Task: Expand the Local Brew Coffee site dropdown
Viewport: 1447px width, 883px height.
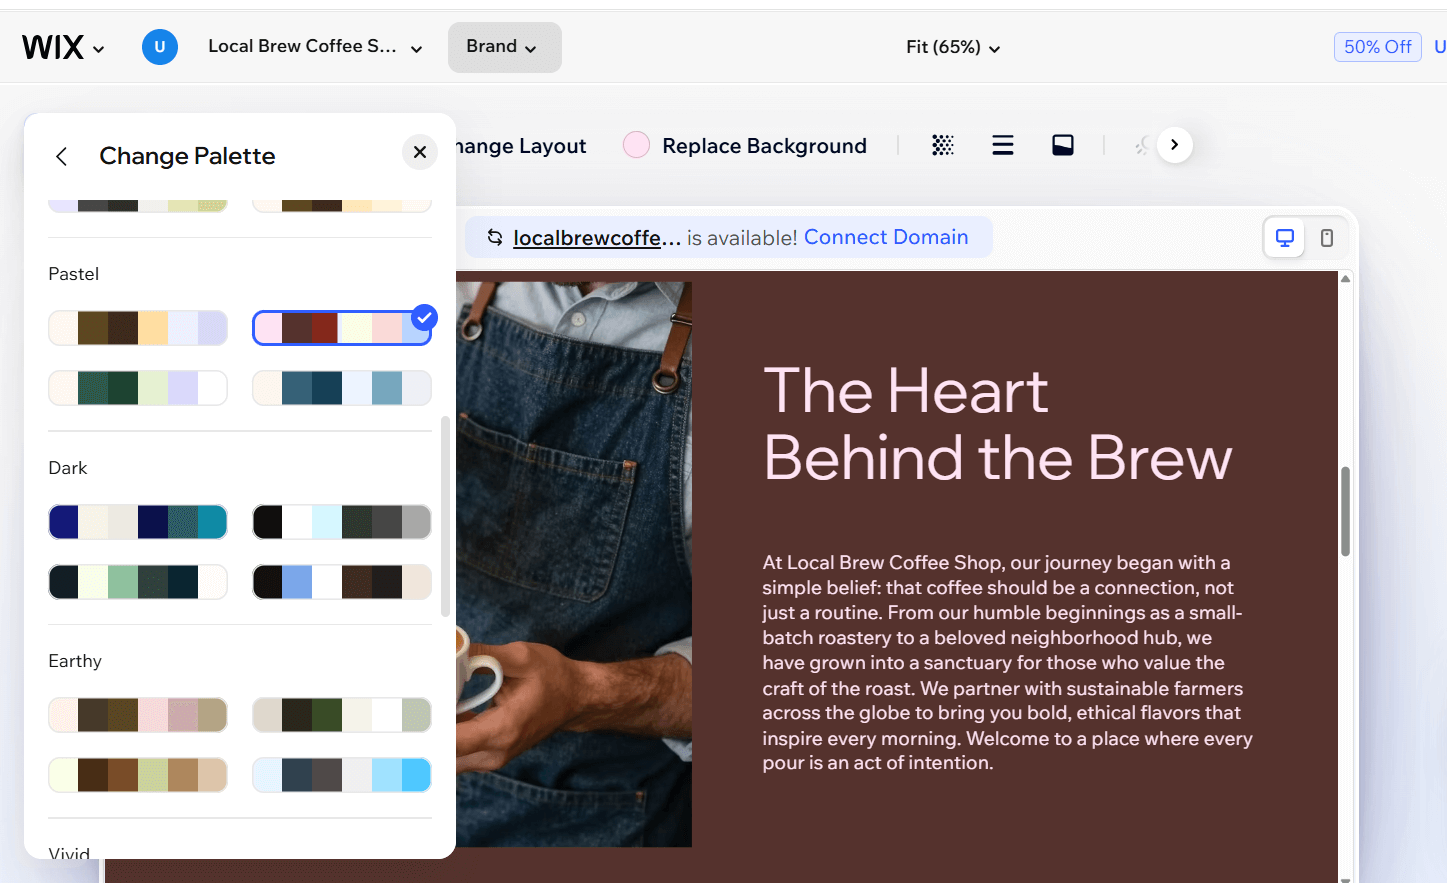Action: [x=315, y=47]
